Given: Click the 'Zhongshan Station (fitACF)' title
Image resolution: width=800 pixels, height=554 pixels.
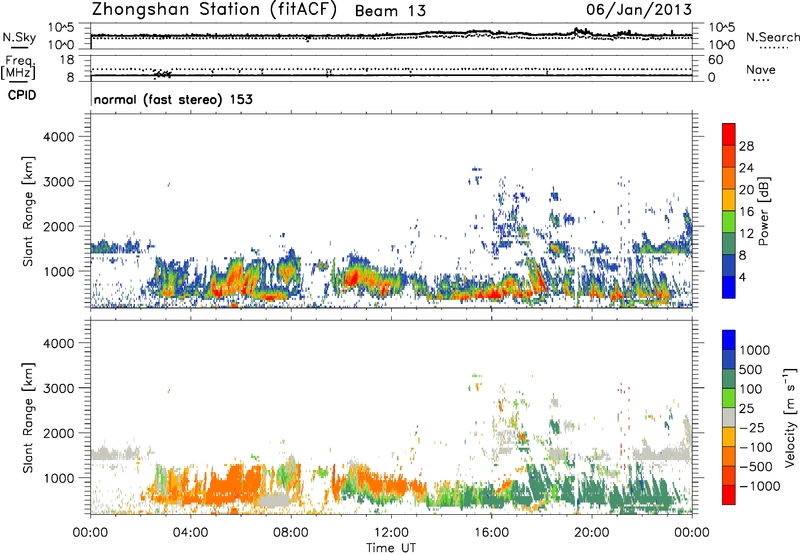Looking at the screenshot, I should pos(214,10).
